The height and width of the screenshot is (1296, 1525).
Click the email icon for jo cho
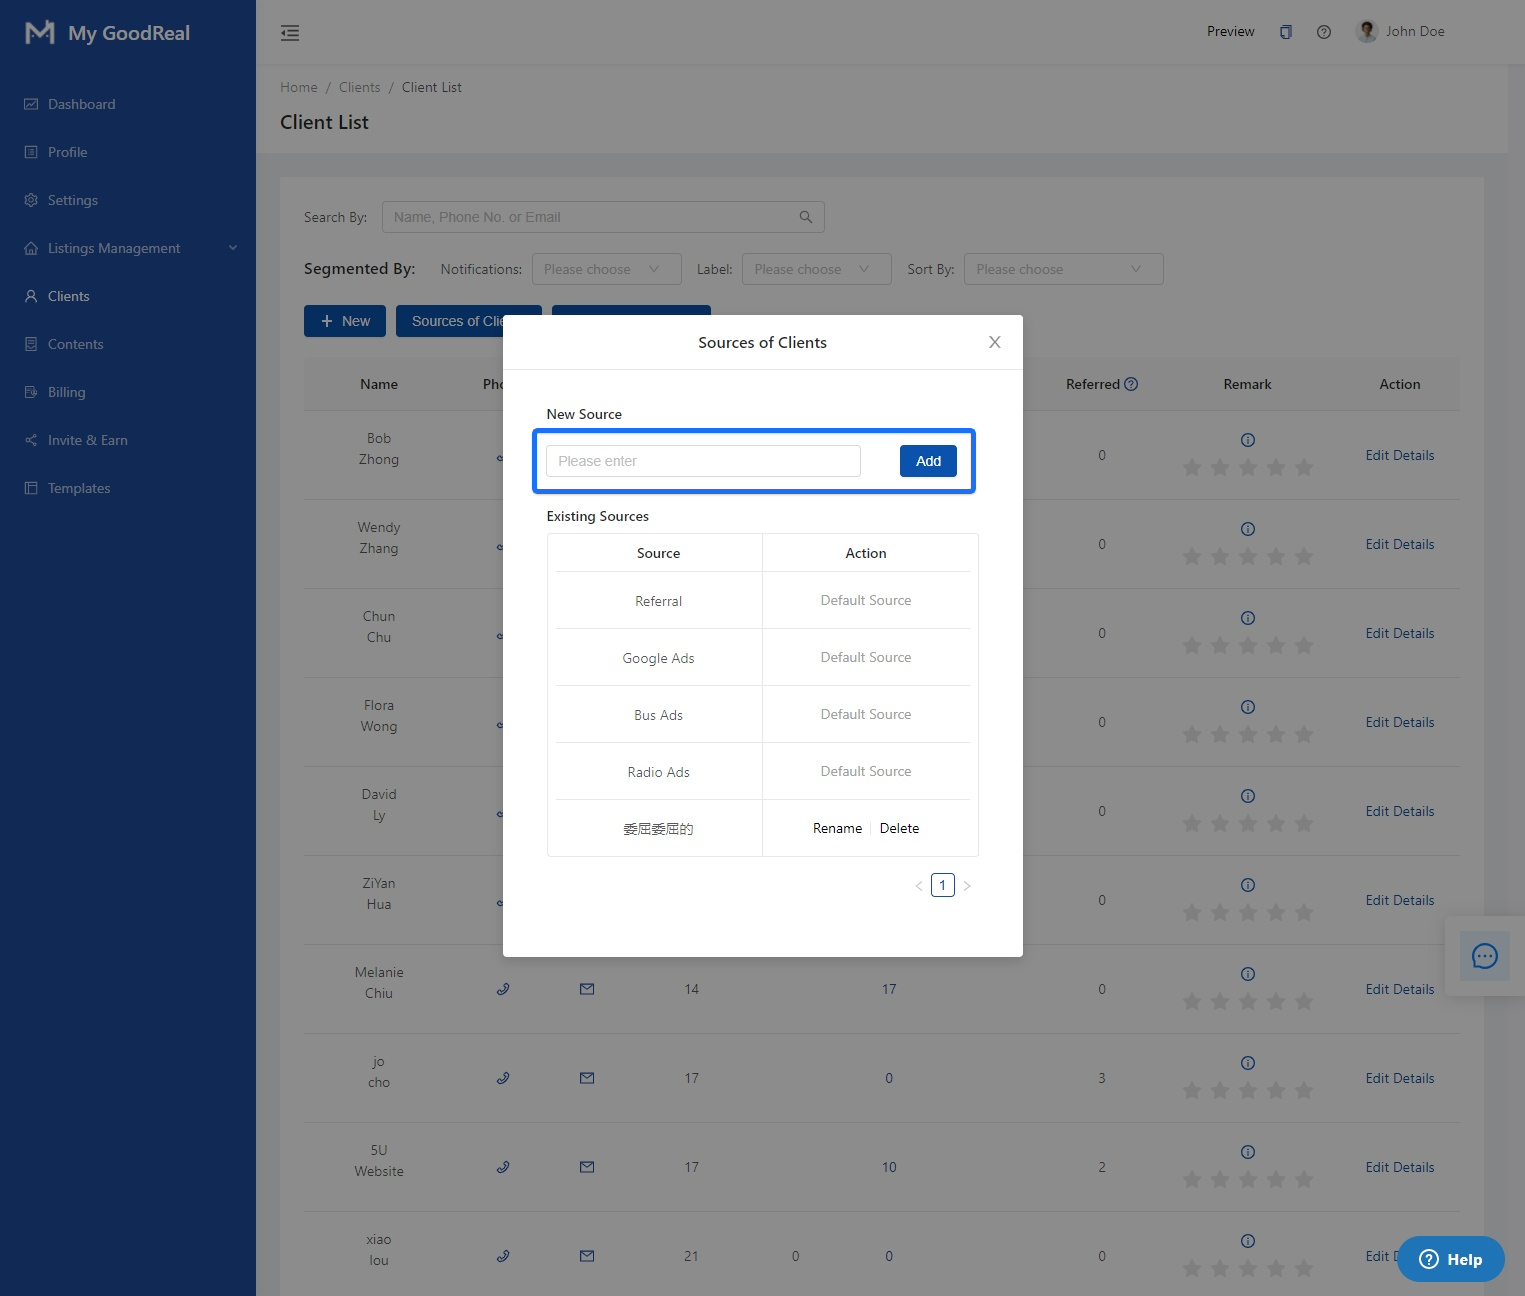pyautogui.click(x=587, y=1078)
